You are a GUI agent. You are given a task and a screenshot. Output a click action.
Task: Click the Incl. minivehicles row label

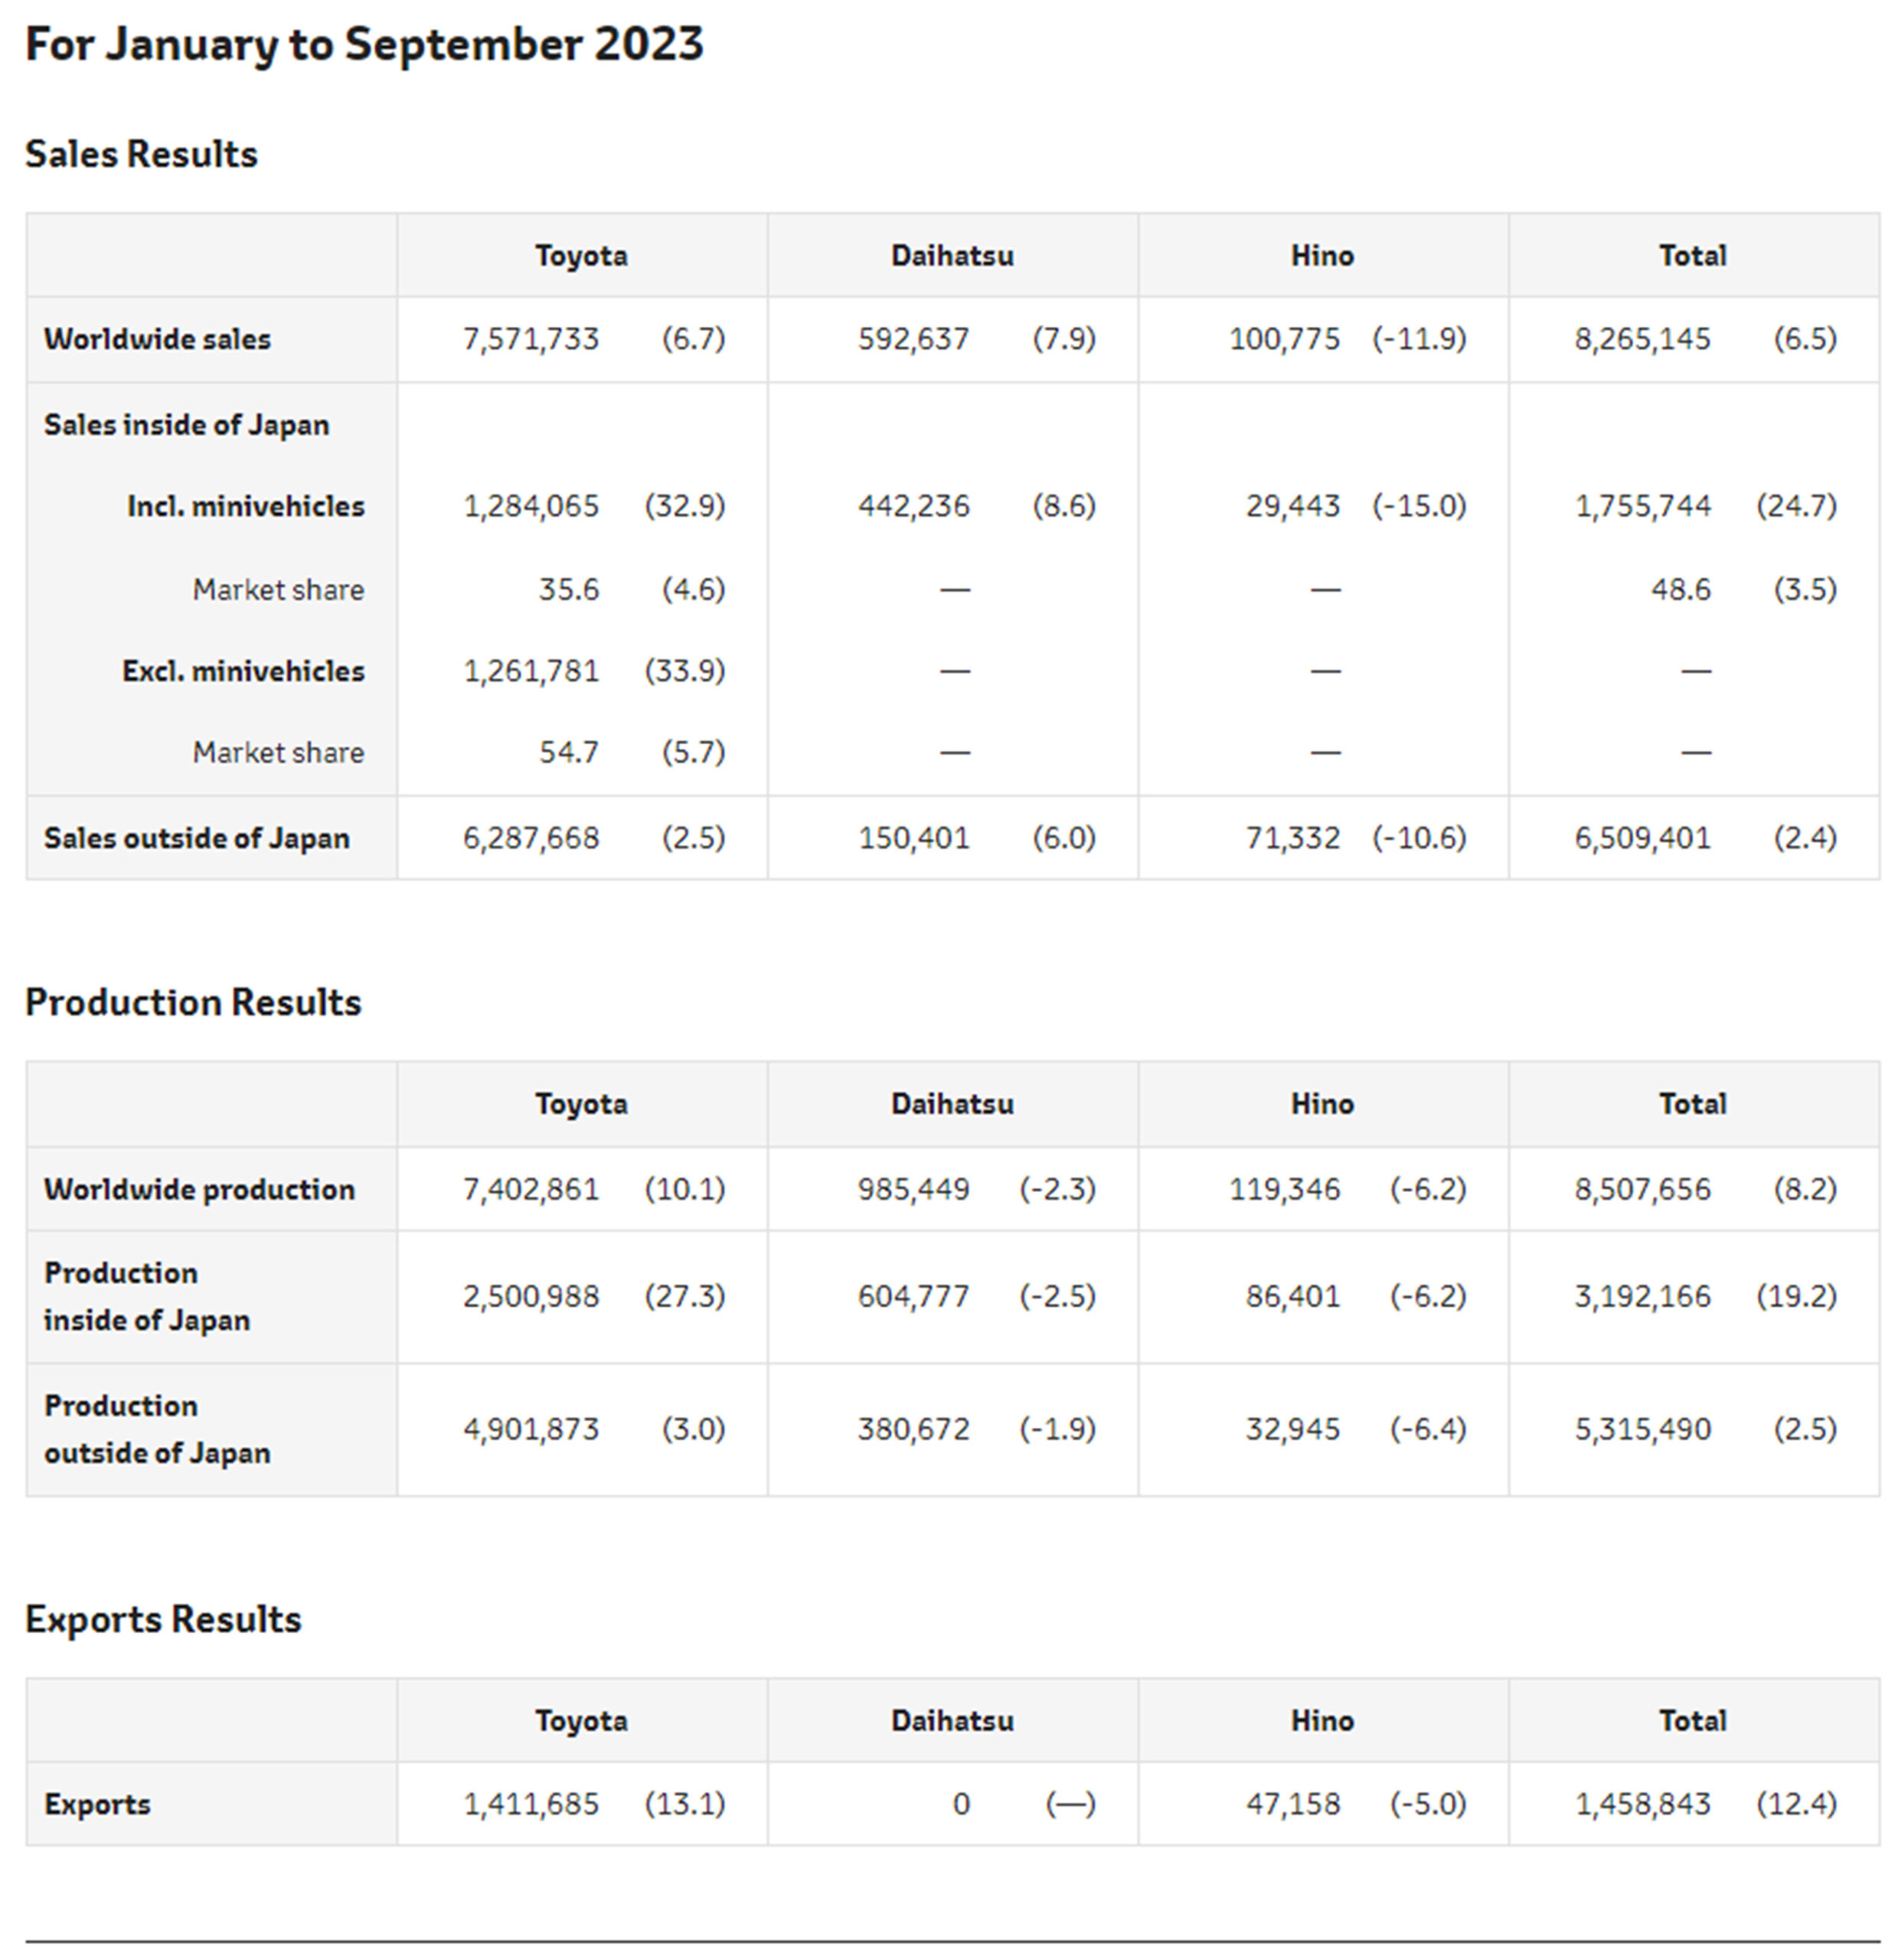coord(245,506)
